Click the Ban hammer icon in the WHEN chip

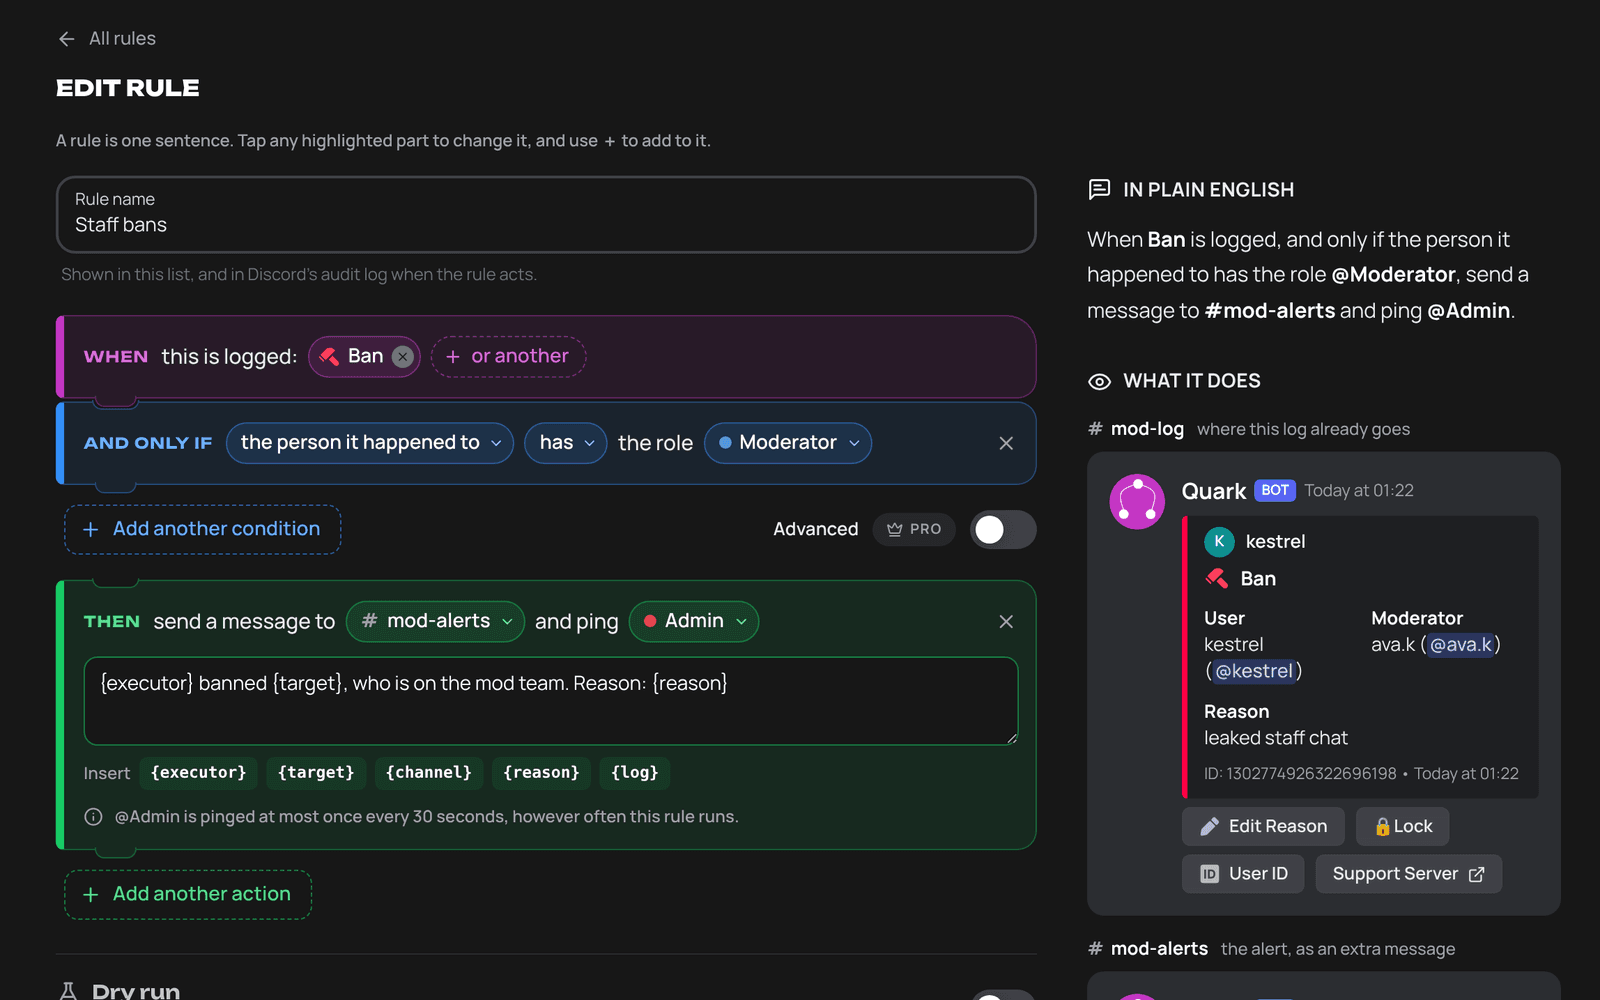[329, 357]
